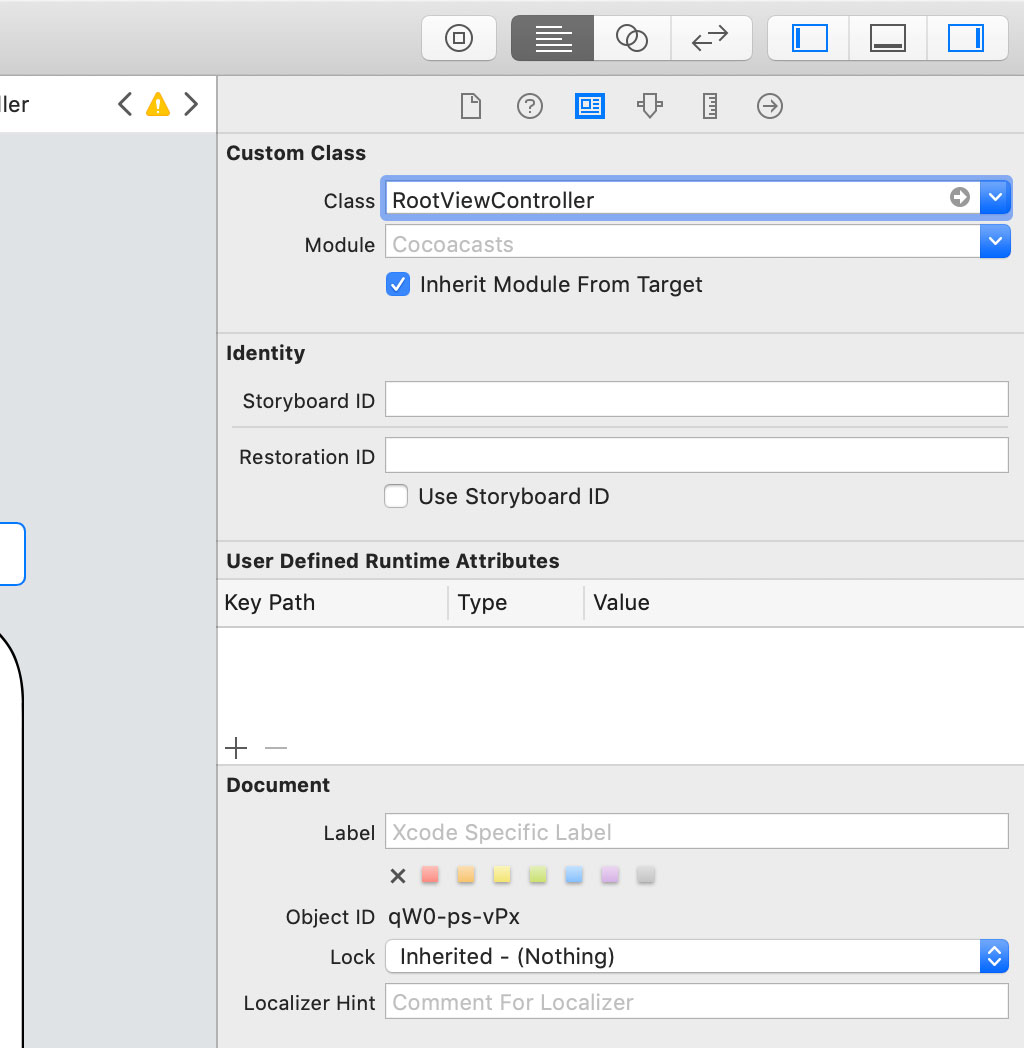Screen dimensions: 1024x1048
Task: Switch to the Attributes inspector
Action: [650, 106]
